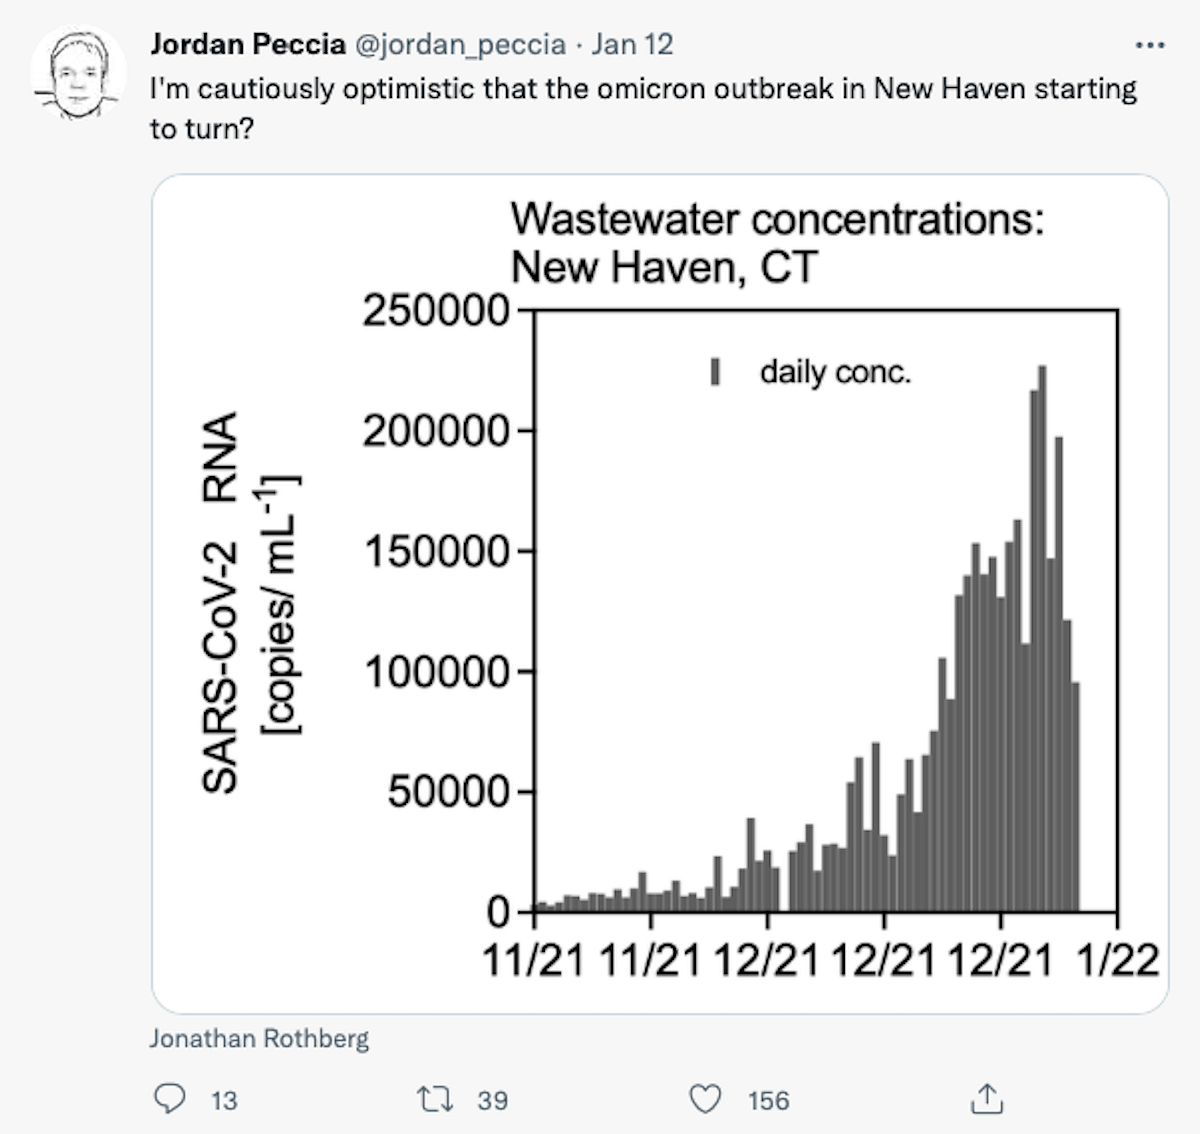Image resolution: width=1200 pixels, height=1134 pixels.
Task: Click the 1/22 x-axis date label
Action: click(1118, 960)
